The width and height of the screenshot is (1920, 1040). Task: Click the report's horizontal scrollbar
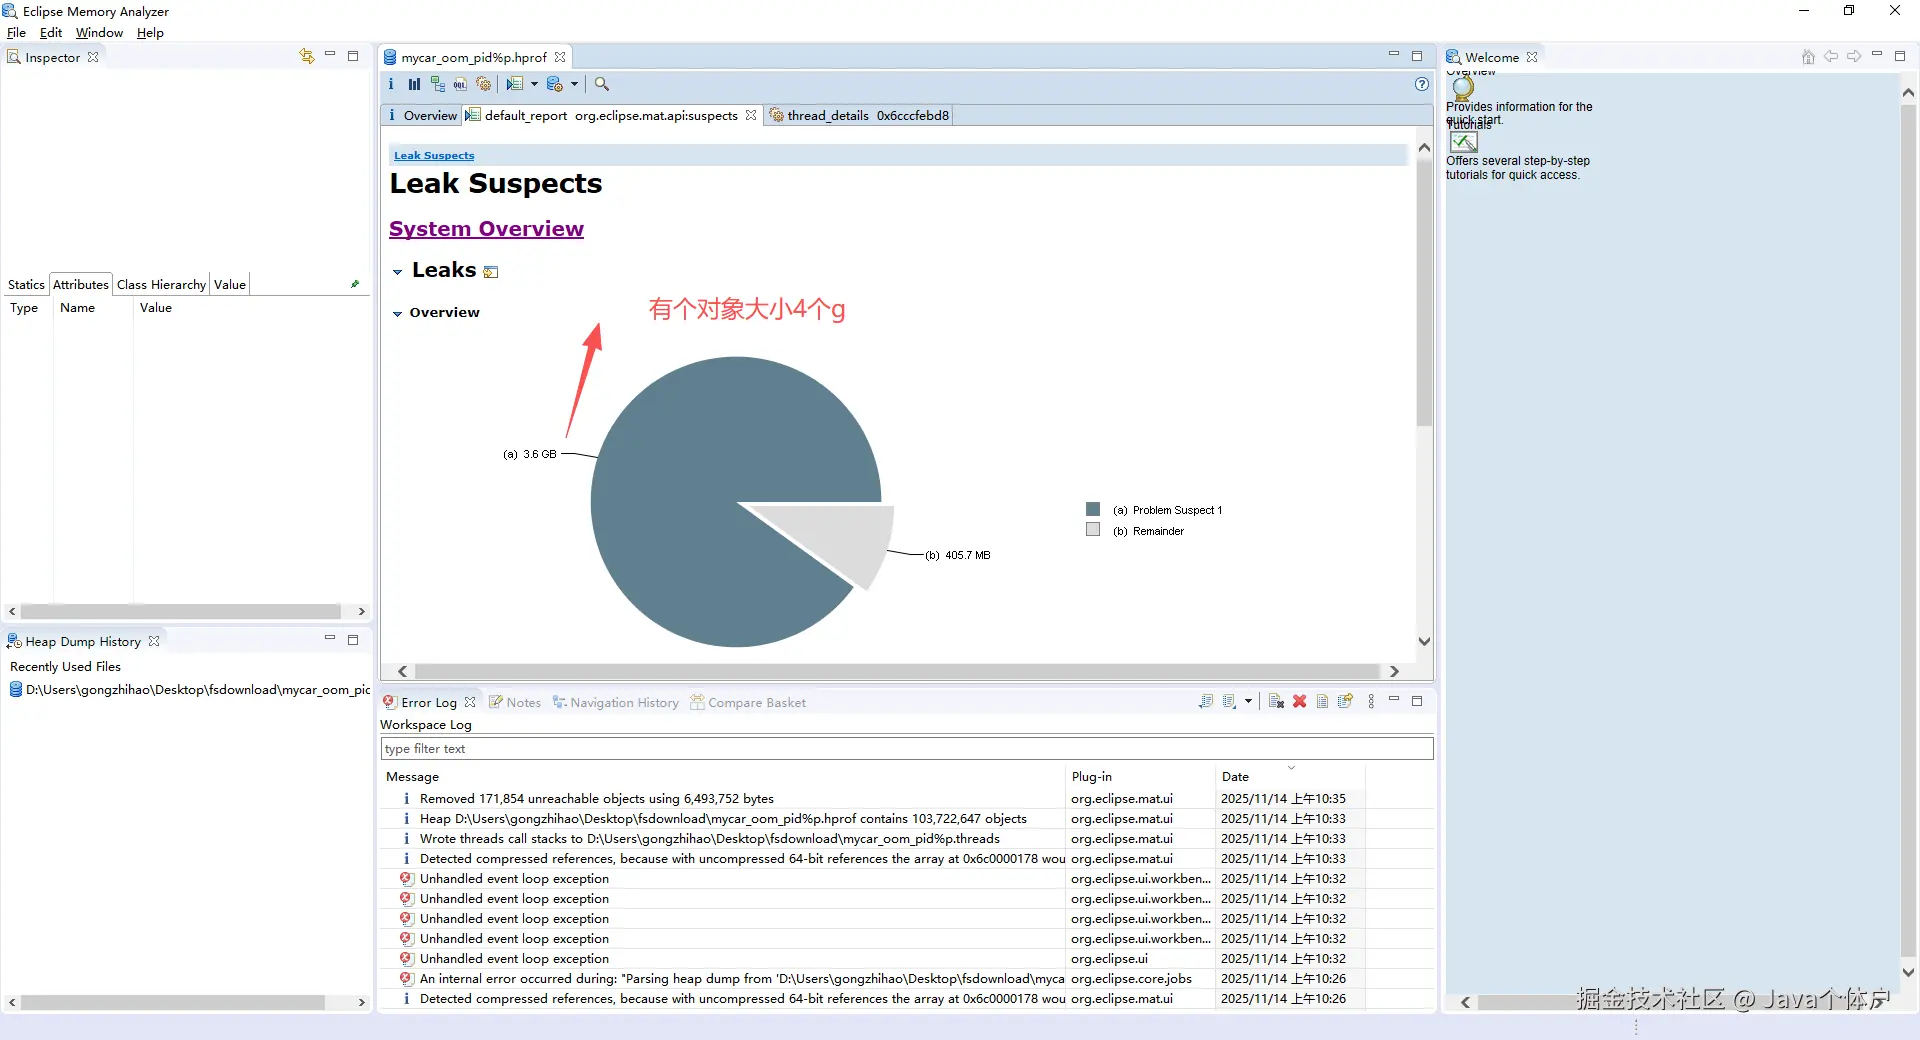pyautogui.click(x=897, y=672)
